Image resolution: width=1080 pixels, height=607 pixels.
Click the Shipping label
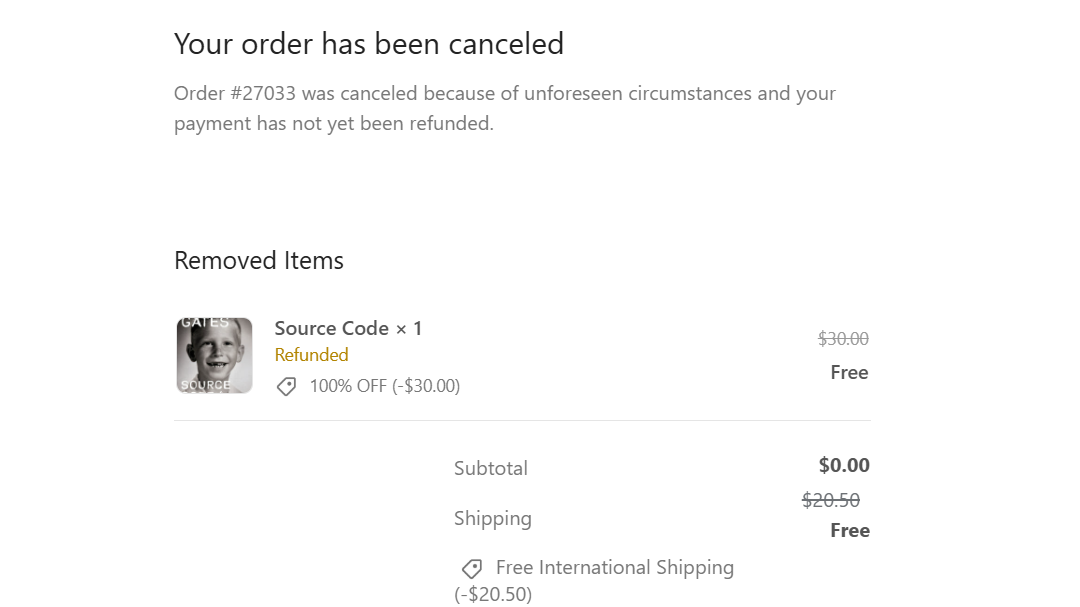(x=492, y=519)
